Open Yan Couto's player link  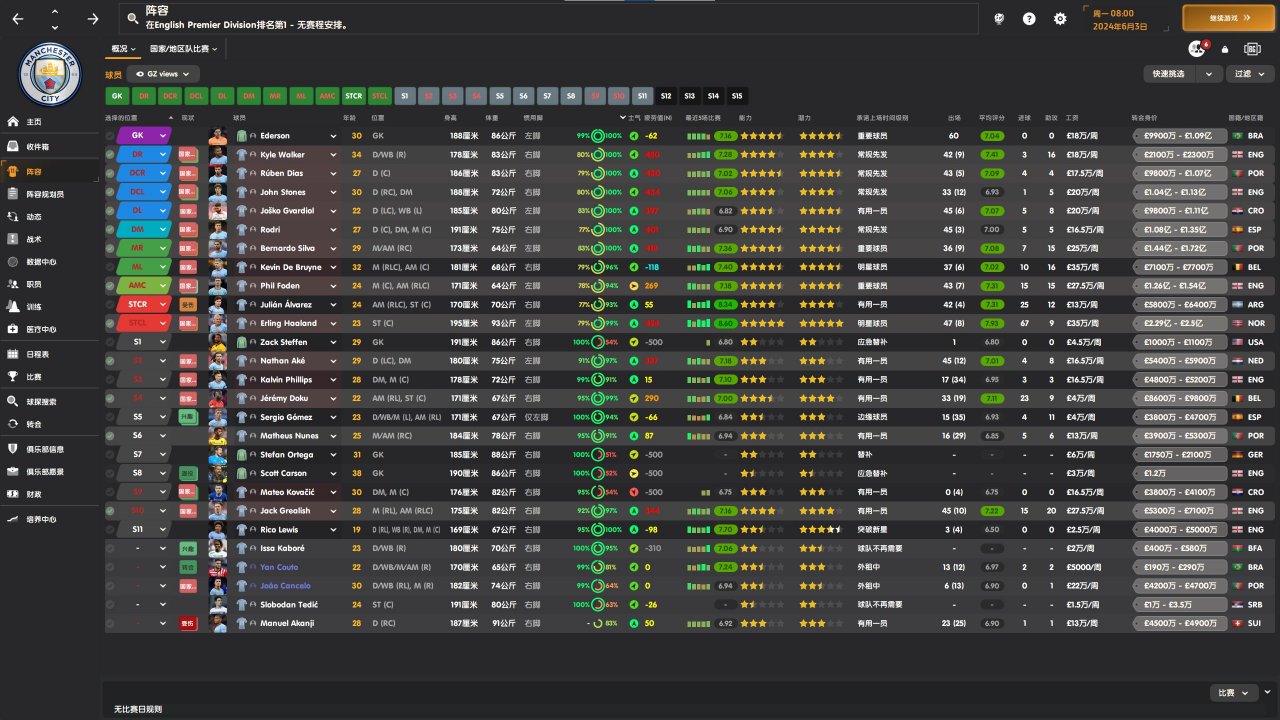point(279,567)
